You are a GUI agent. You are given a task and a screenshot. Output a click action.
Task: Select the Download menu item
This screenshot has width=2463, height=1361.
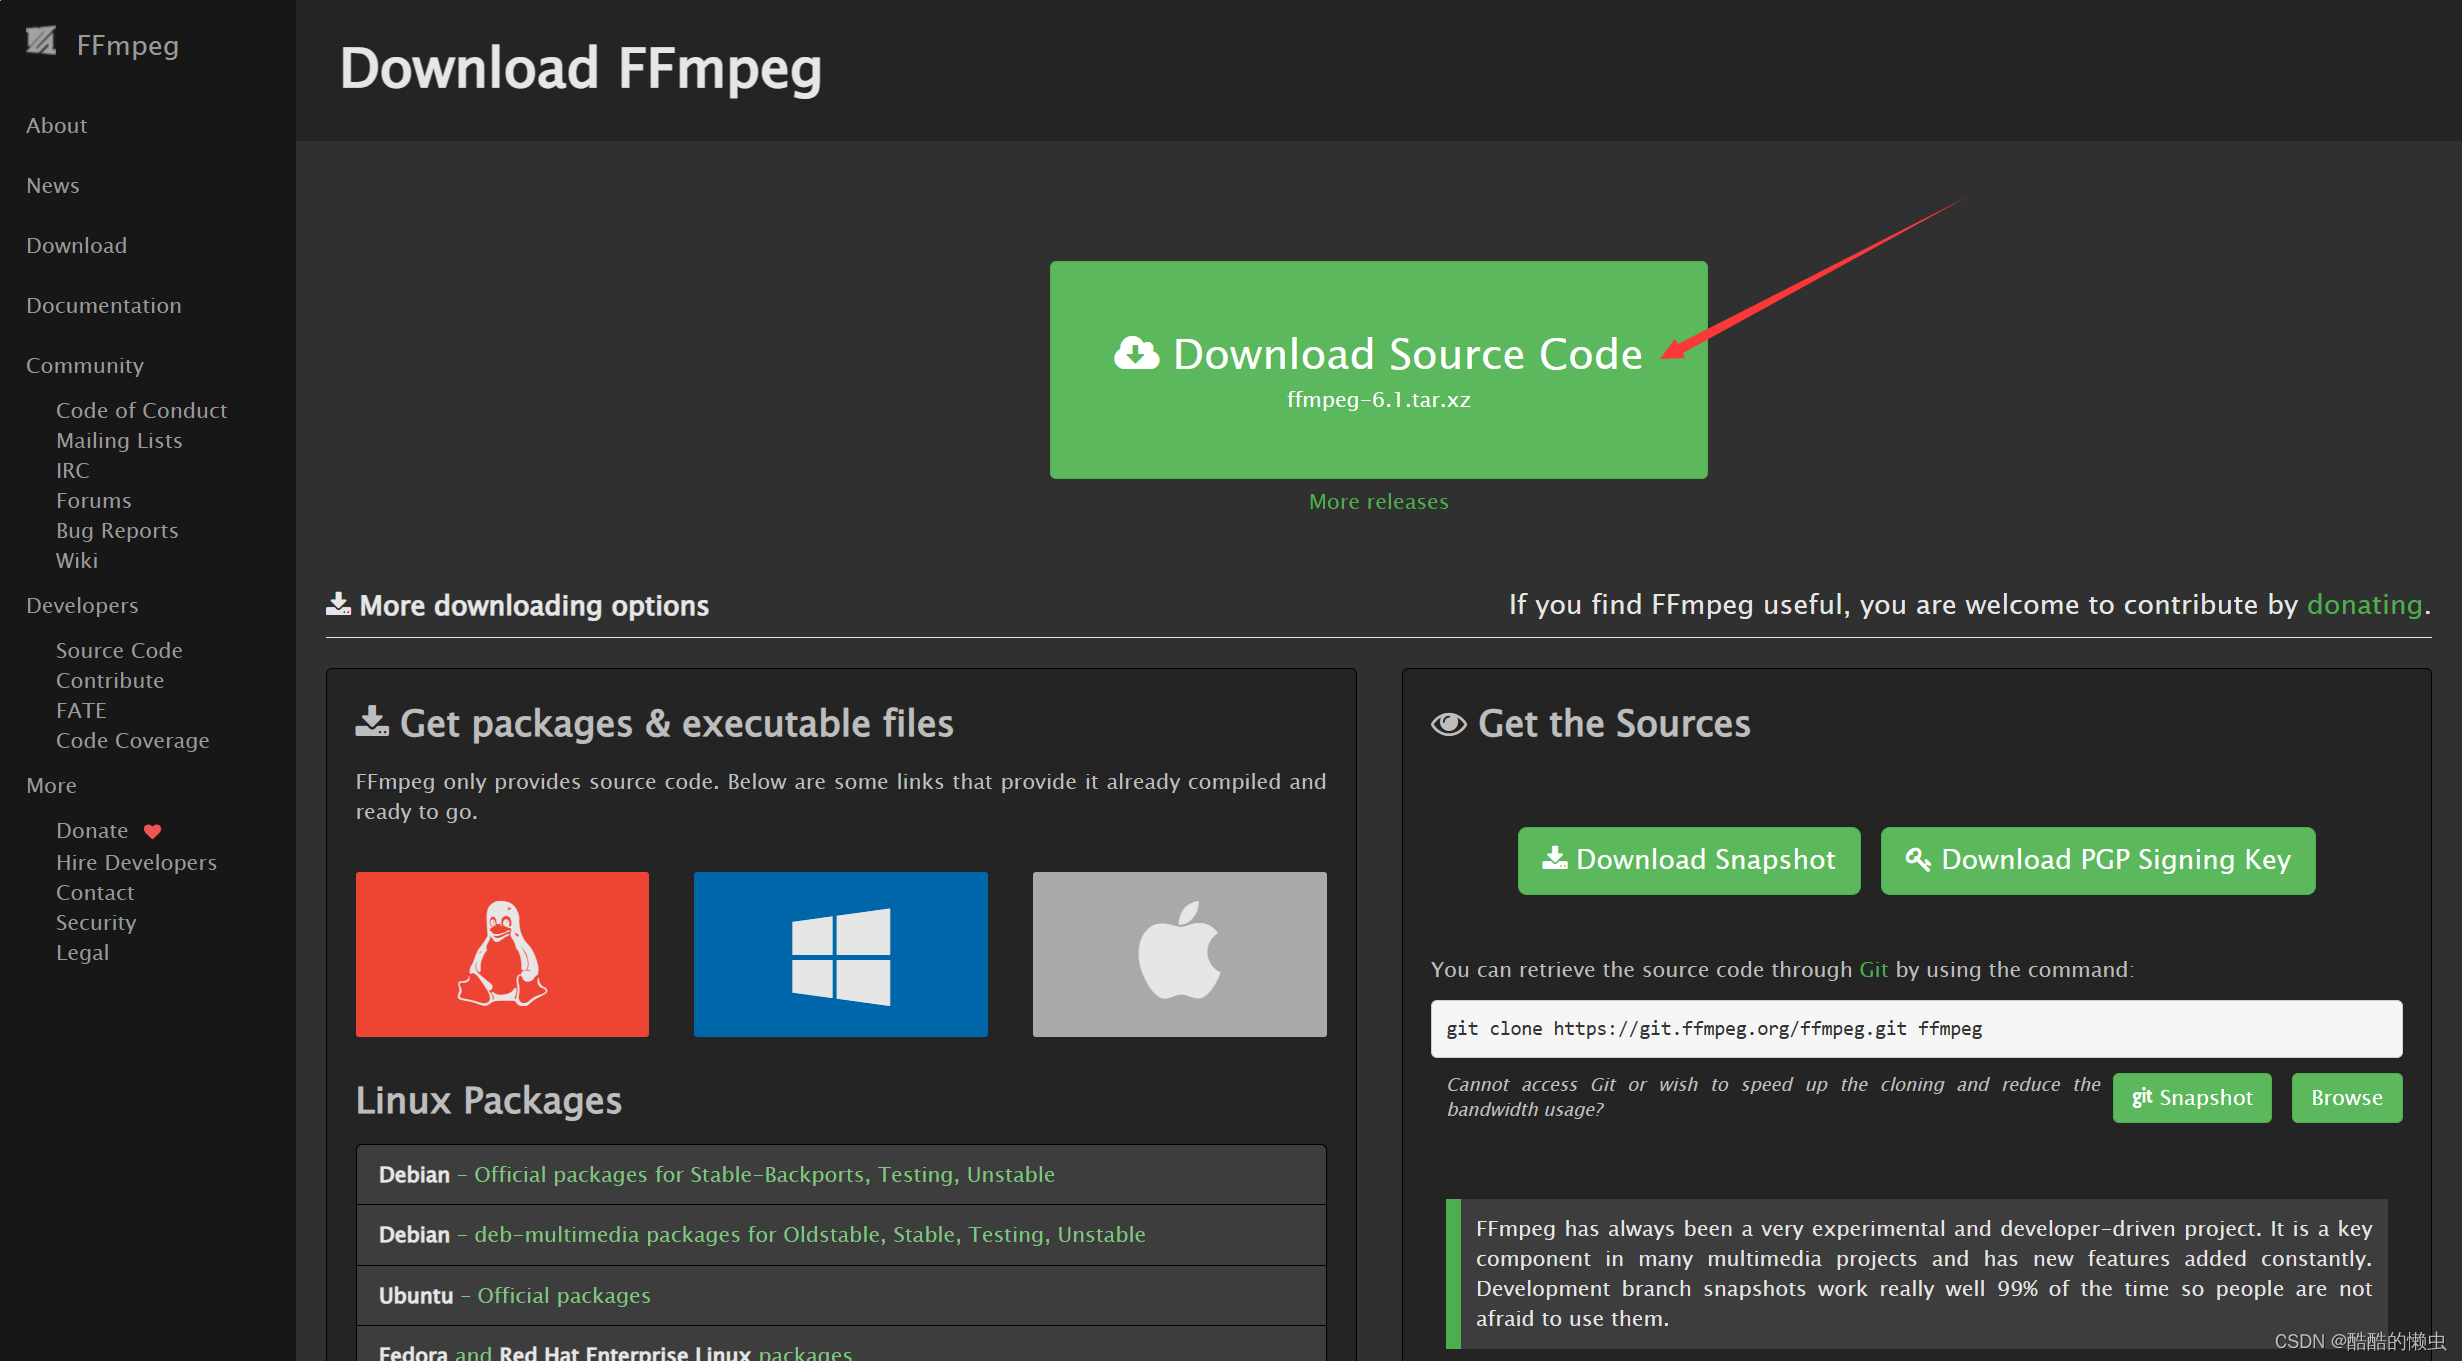tap(77, 245)
